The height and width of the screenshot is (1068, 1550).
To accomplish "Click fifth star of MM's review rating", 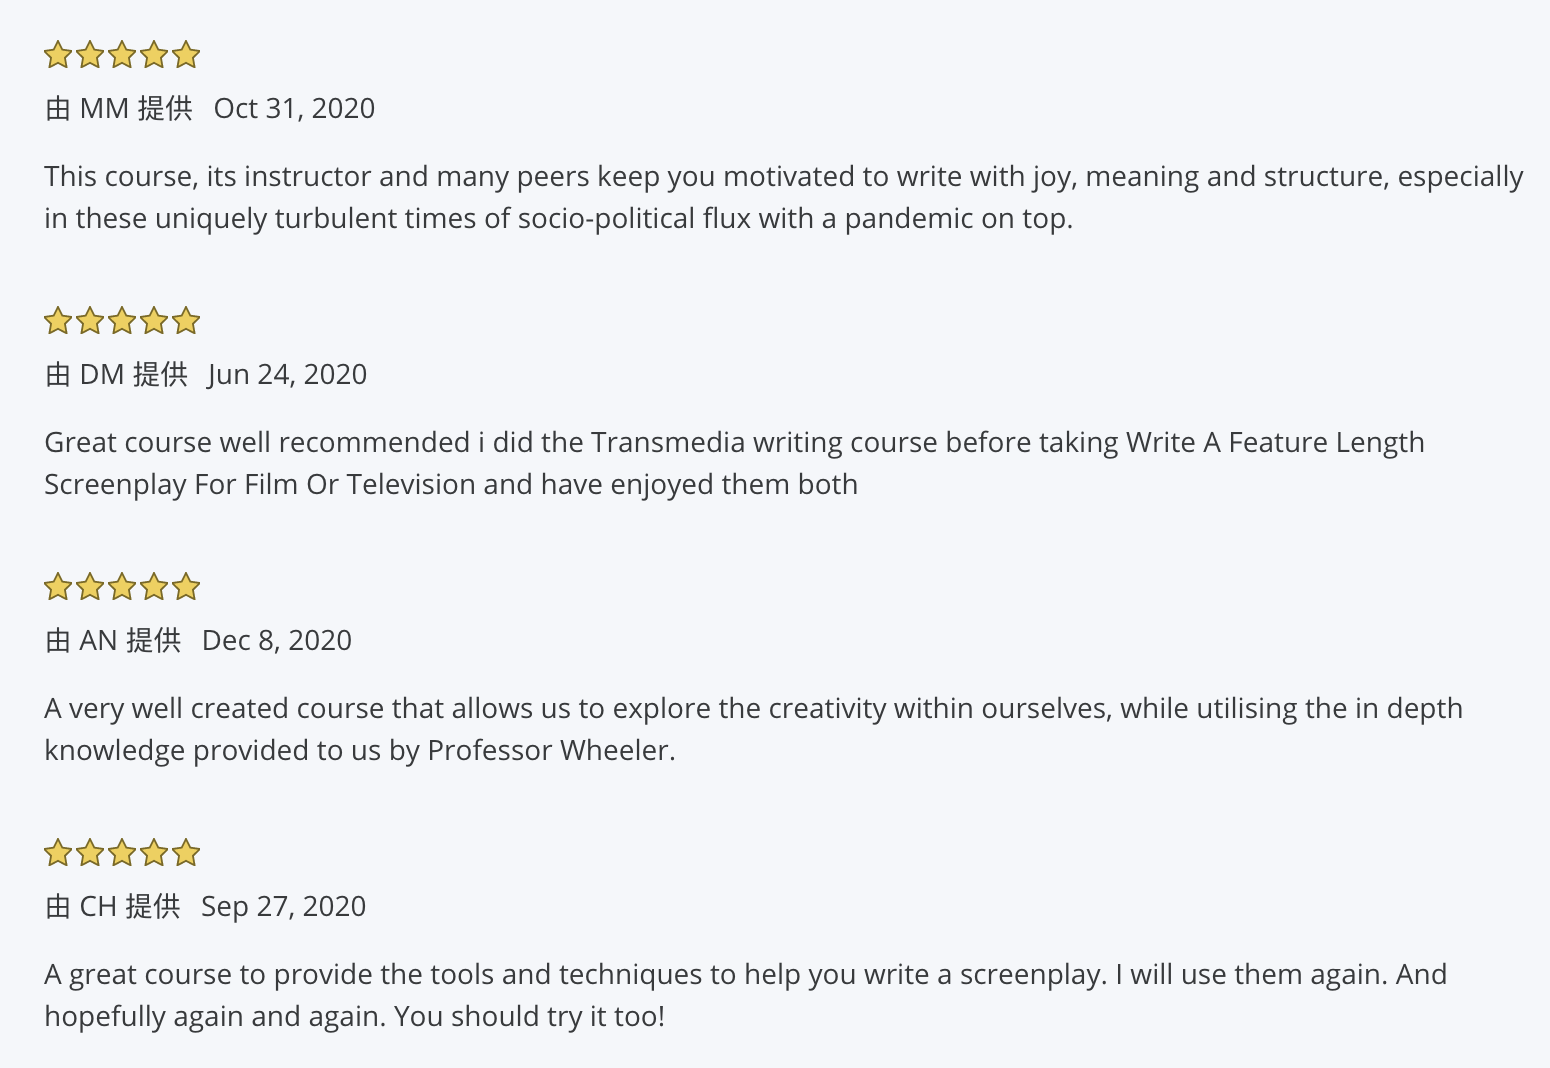I will point(186,55).
